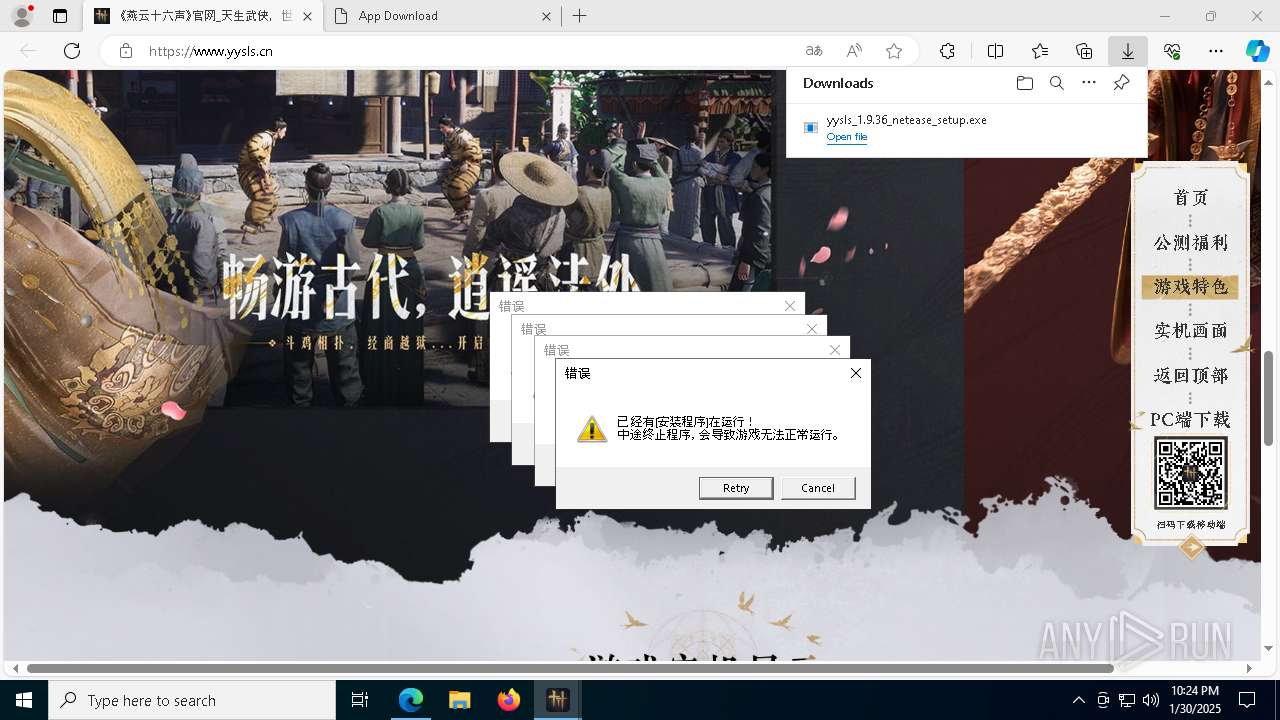
Task: Refresh the current page
Action: 72,51
